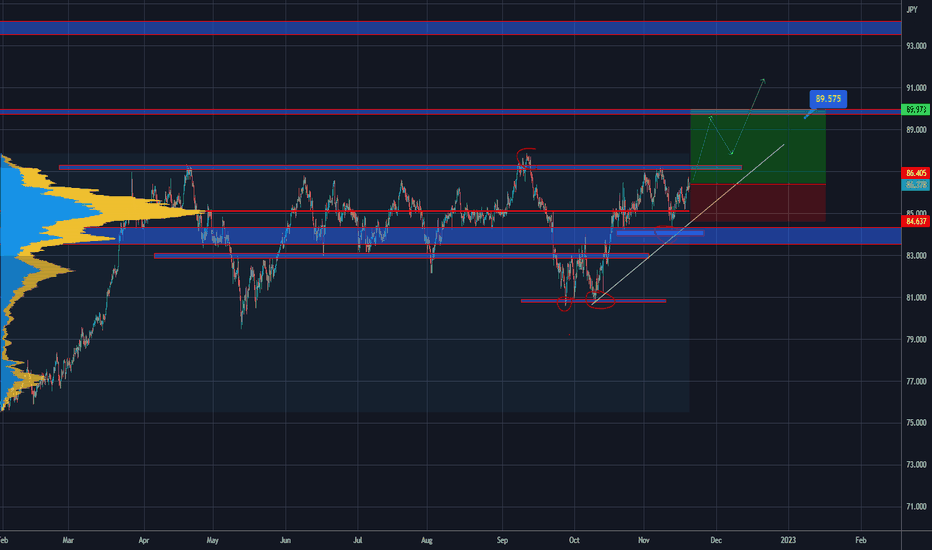The image size is (932, 550).
Task: Click the Sep label on time axis
Action: (502, 540)
